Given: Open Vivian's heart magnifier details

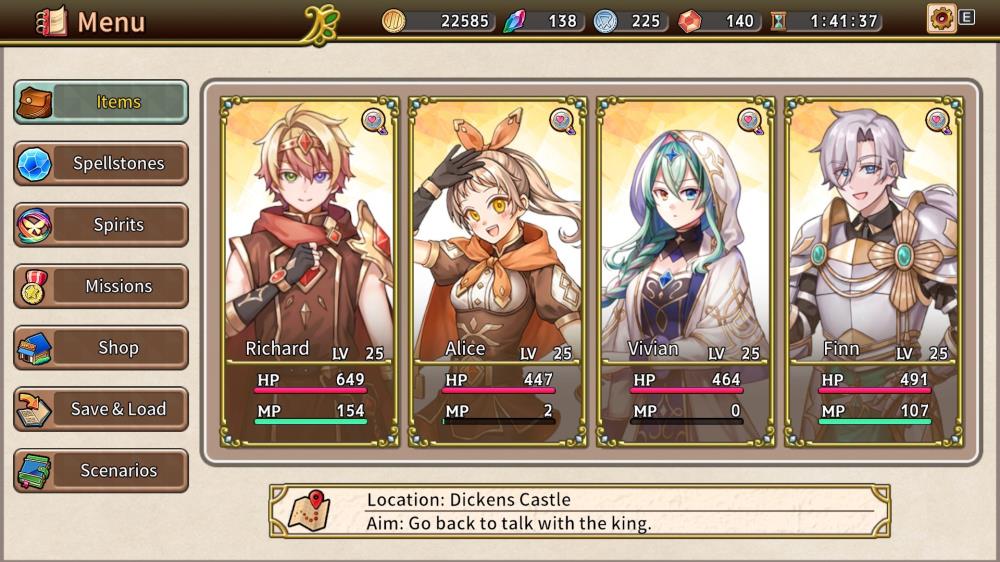Looking at the screenshot, I should click(750, 121).
